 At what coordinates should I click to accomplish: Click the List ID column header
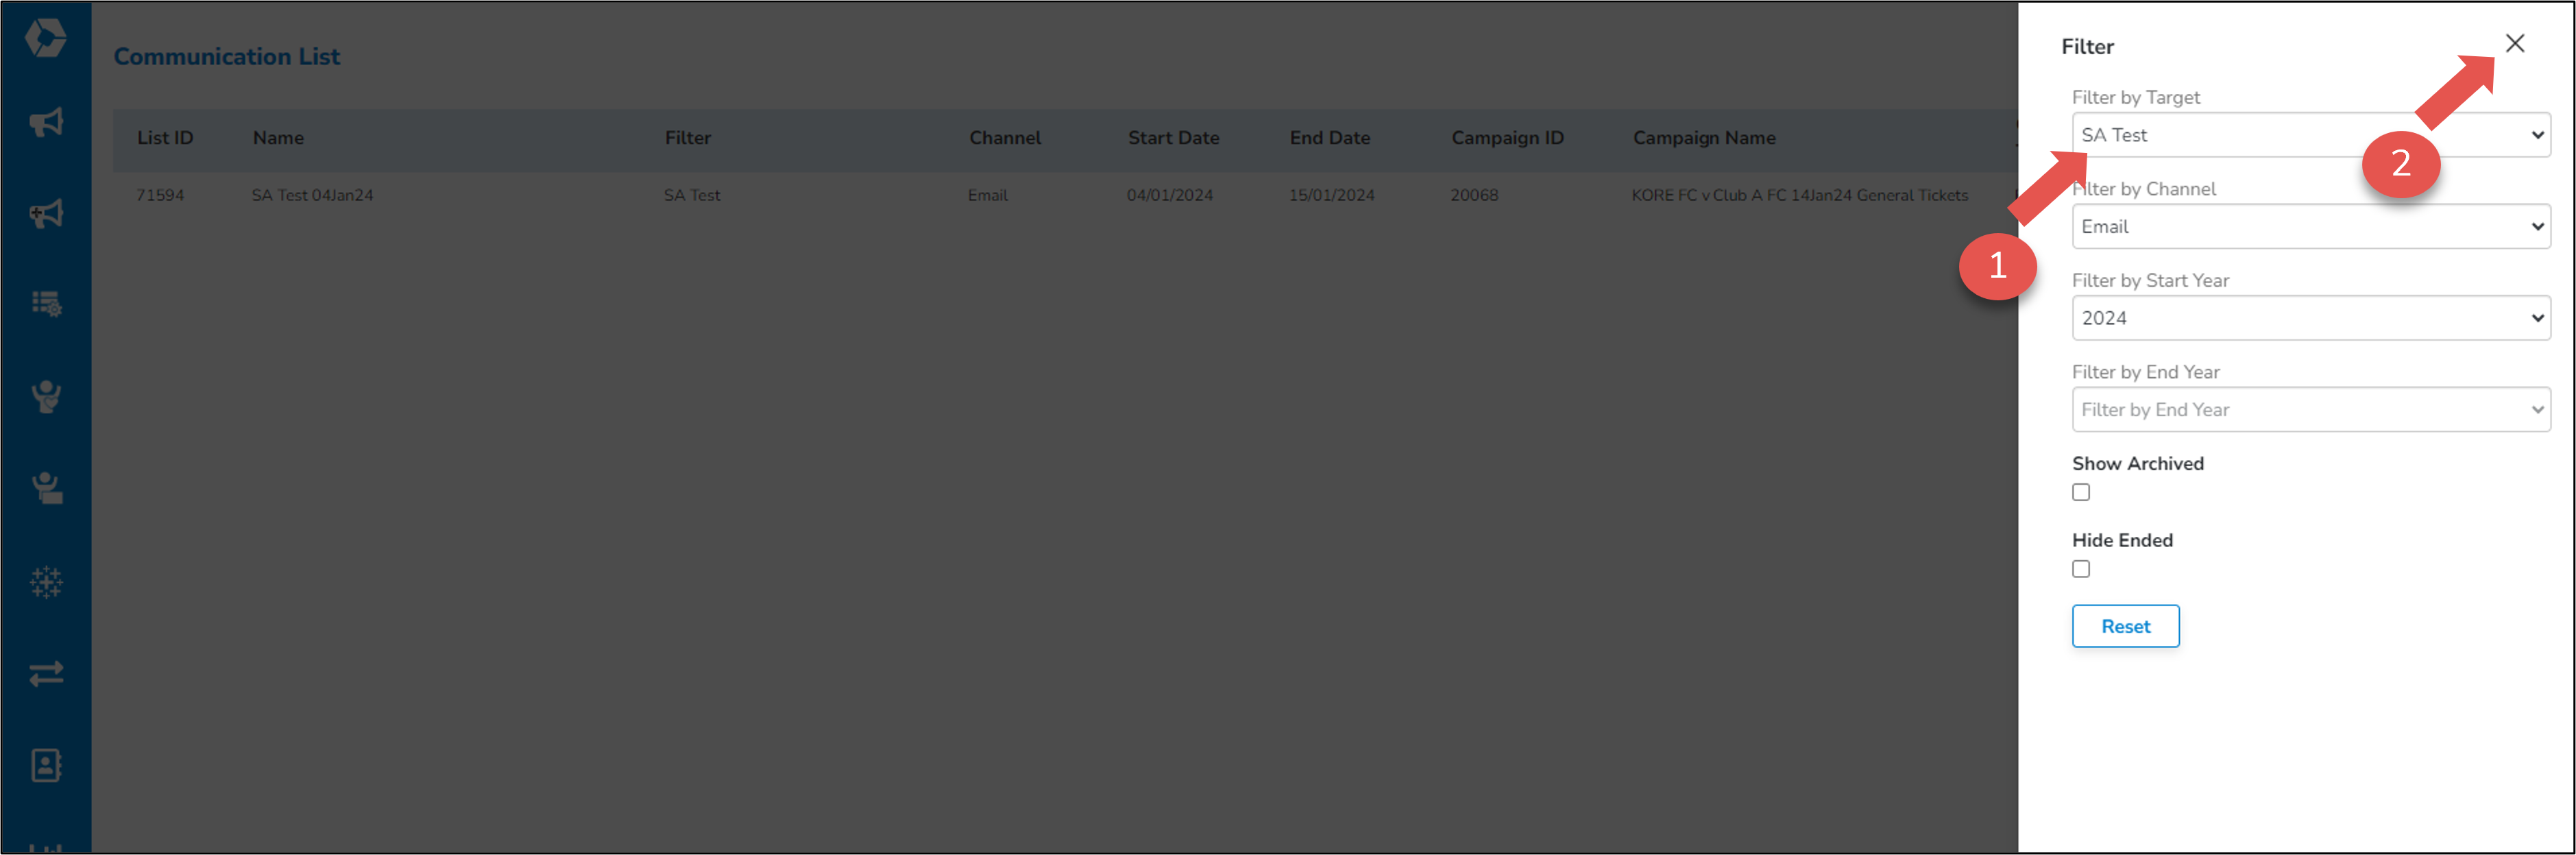pos(165,138)
